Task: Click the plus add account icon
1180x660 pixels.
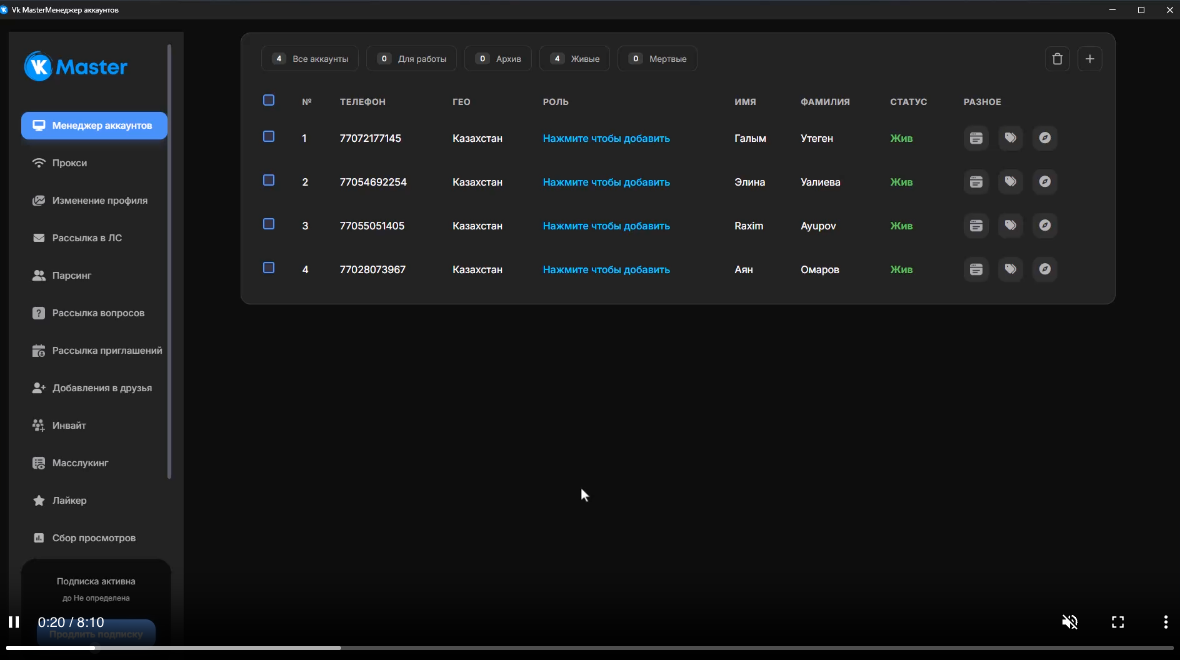Action: click(x=1090, y=59)
